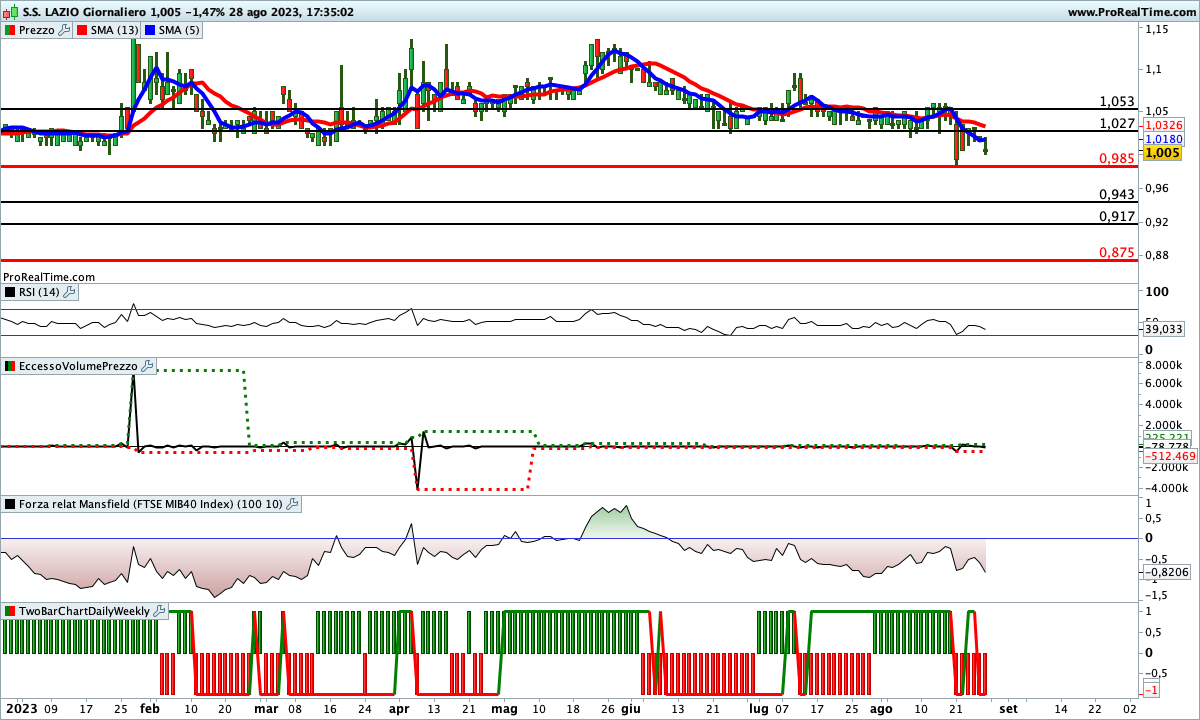Click the candlestick icon beside S.S. LAZIO
Image resolution: width=1200 pixels, height=720 pixels.
click(x=12, y=12)
